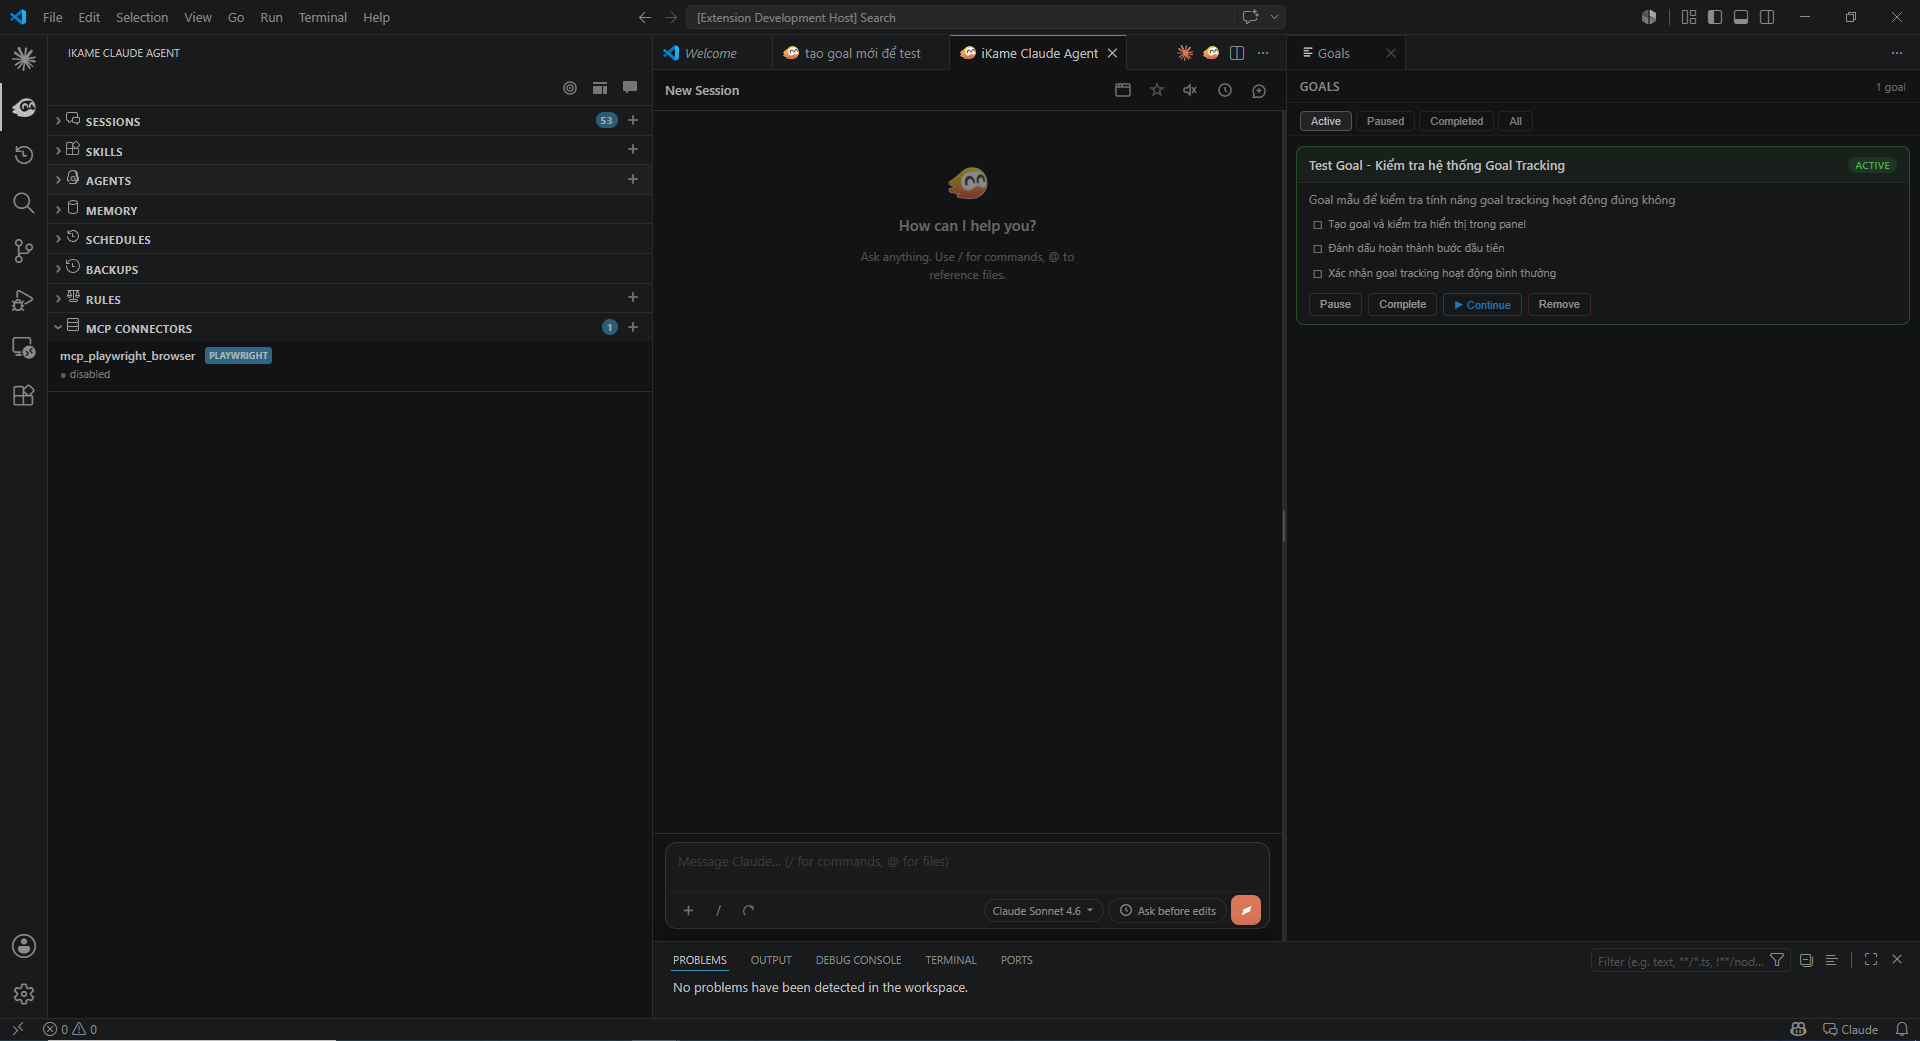Image resolution: width=1920 pixels, height=1041 pixels.
Task: Expand the SESSIONS section
Action: coord(349,120)
